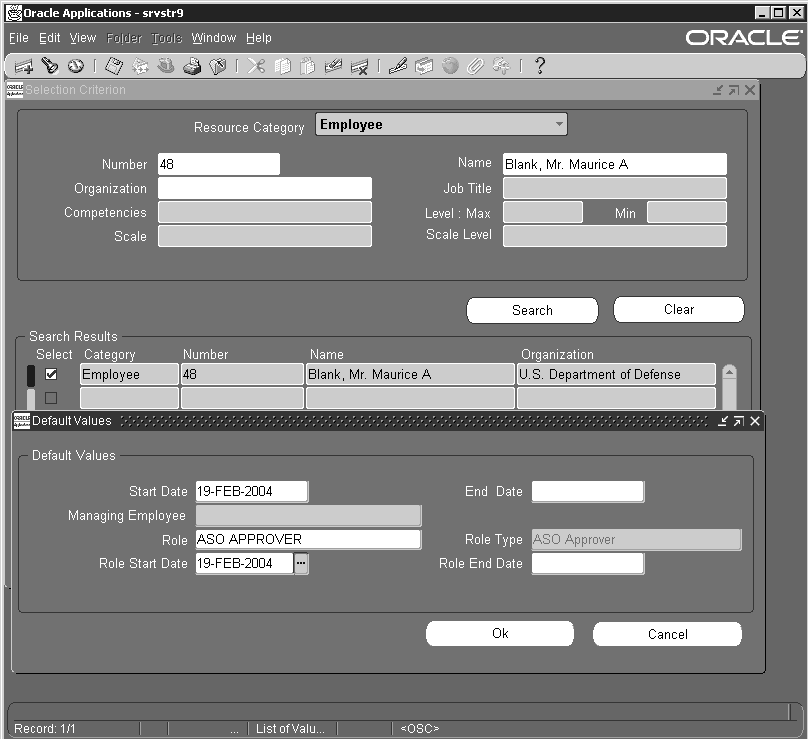Click the Role Start Date field
The image size is (808, 739).
pyautogui.click(x=245, y=563)
